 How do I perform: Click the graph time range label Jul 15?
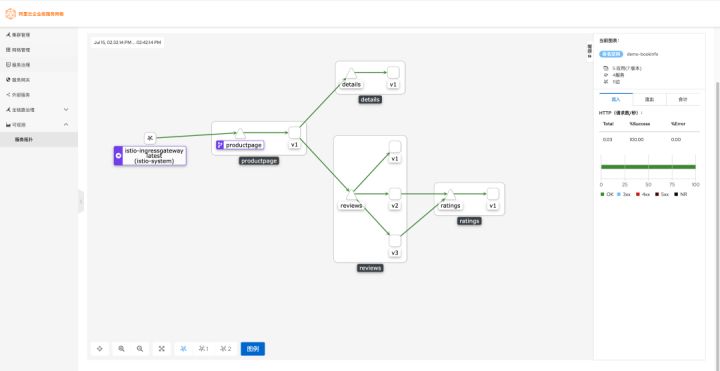click(127, 42)
